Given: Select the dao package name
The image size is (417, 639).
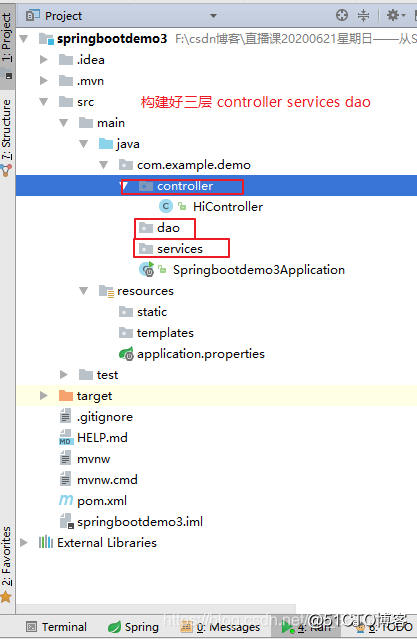Looking at the screenshot, I should pyautogui.click(x=168, y=228).
